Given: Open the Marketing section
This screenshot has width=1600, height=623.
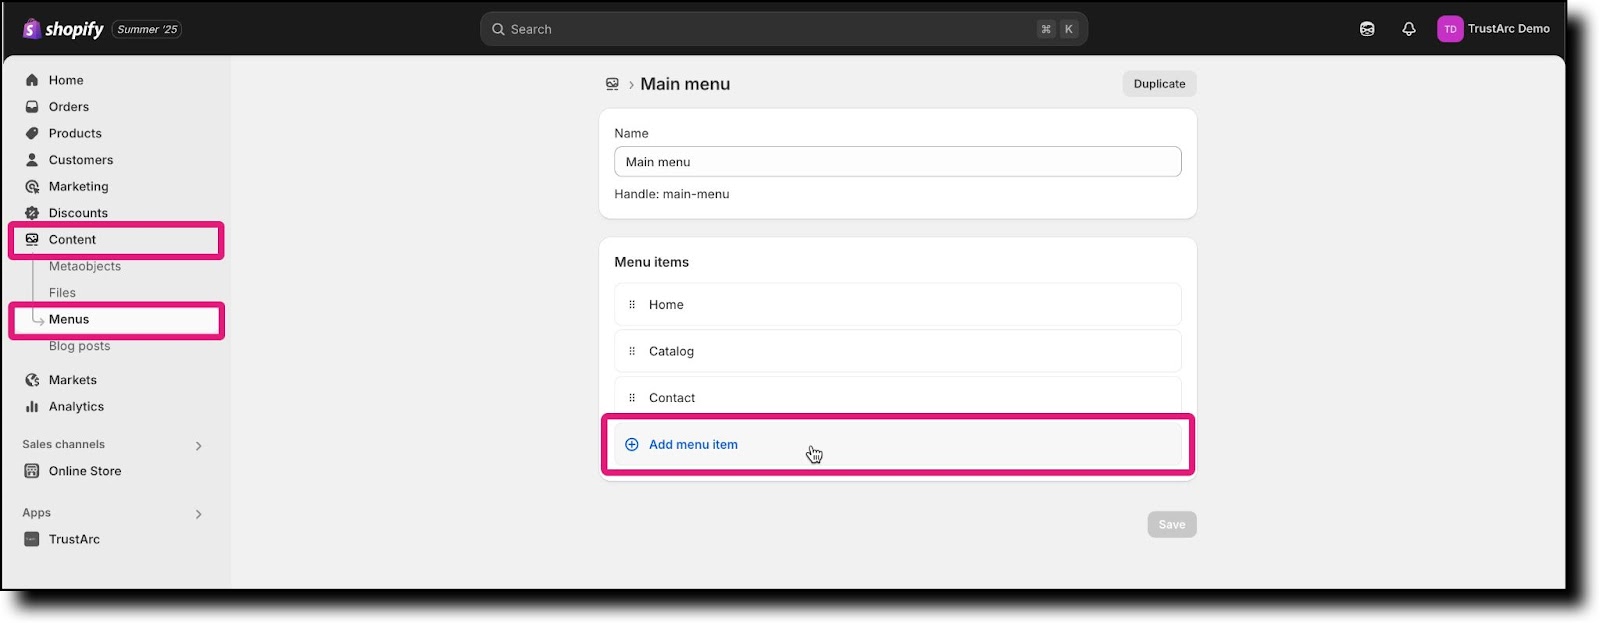Looking at the screenshot, I should 78,186.
